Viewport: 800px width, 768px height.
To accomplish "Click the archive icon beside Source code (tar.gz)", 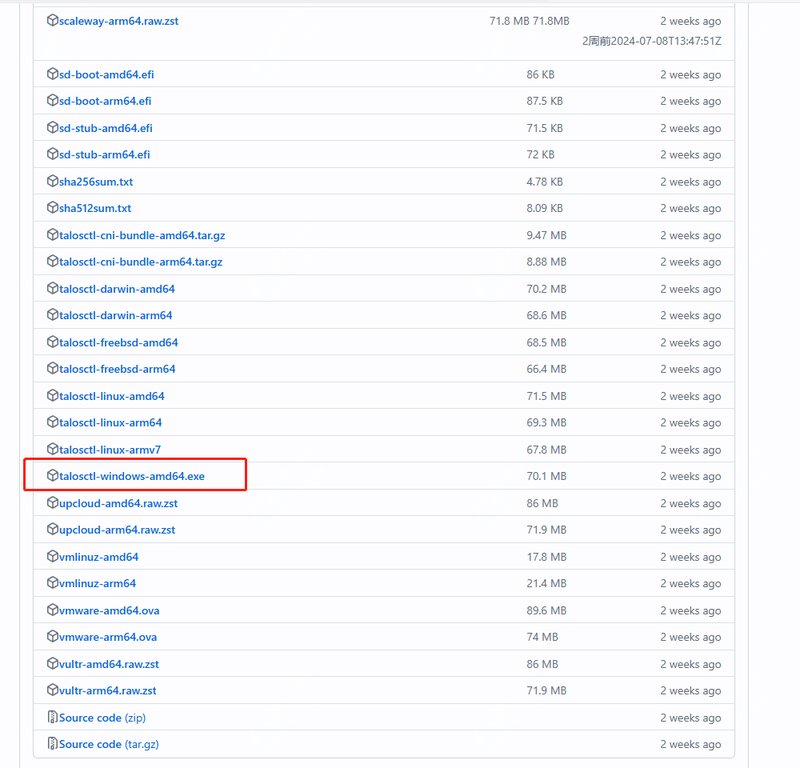I will point(53,744).
